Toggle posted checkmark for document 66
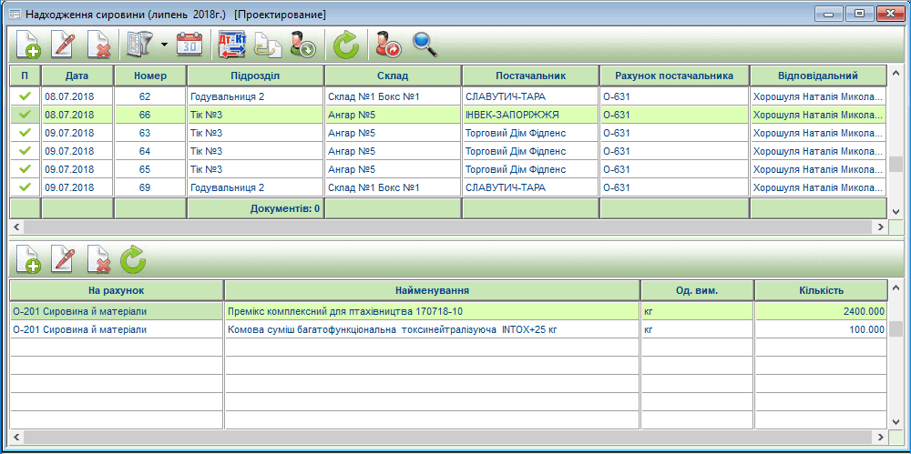 (25, 115)
